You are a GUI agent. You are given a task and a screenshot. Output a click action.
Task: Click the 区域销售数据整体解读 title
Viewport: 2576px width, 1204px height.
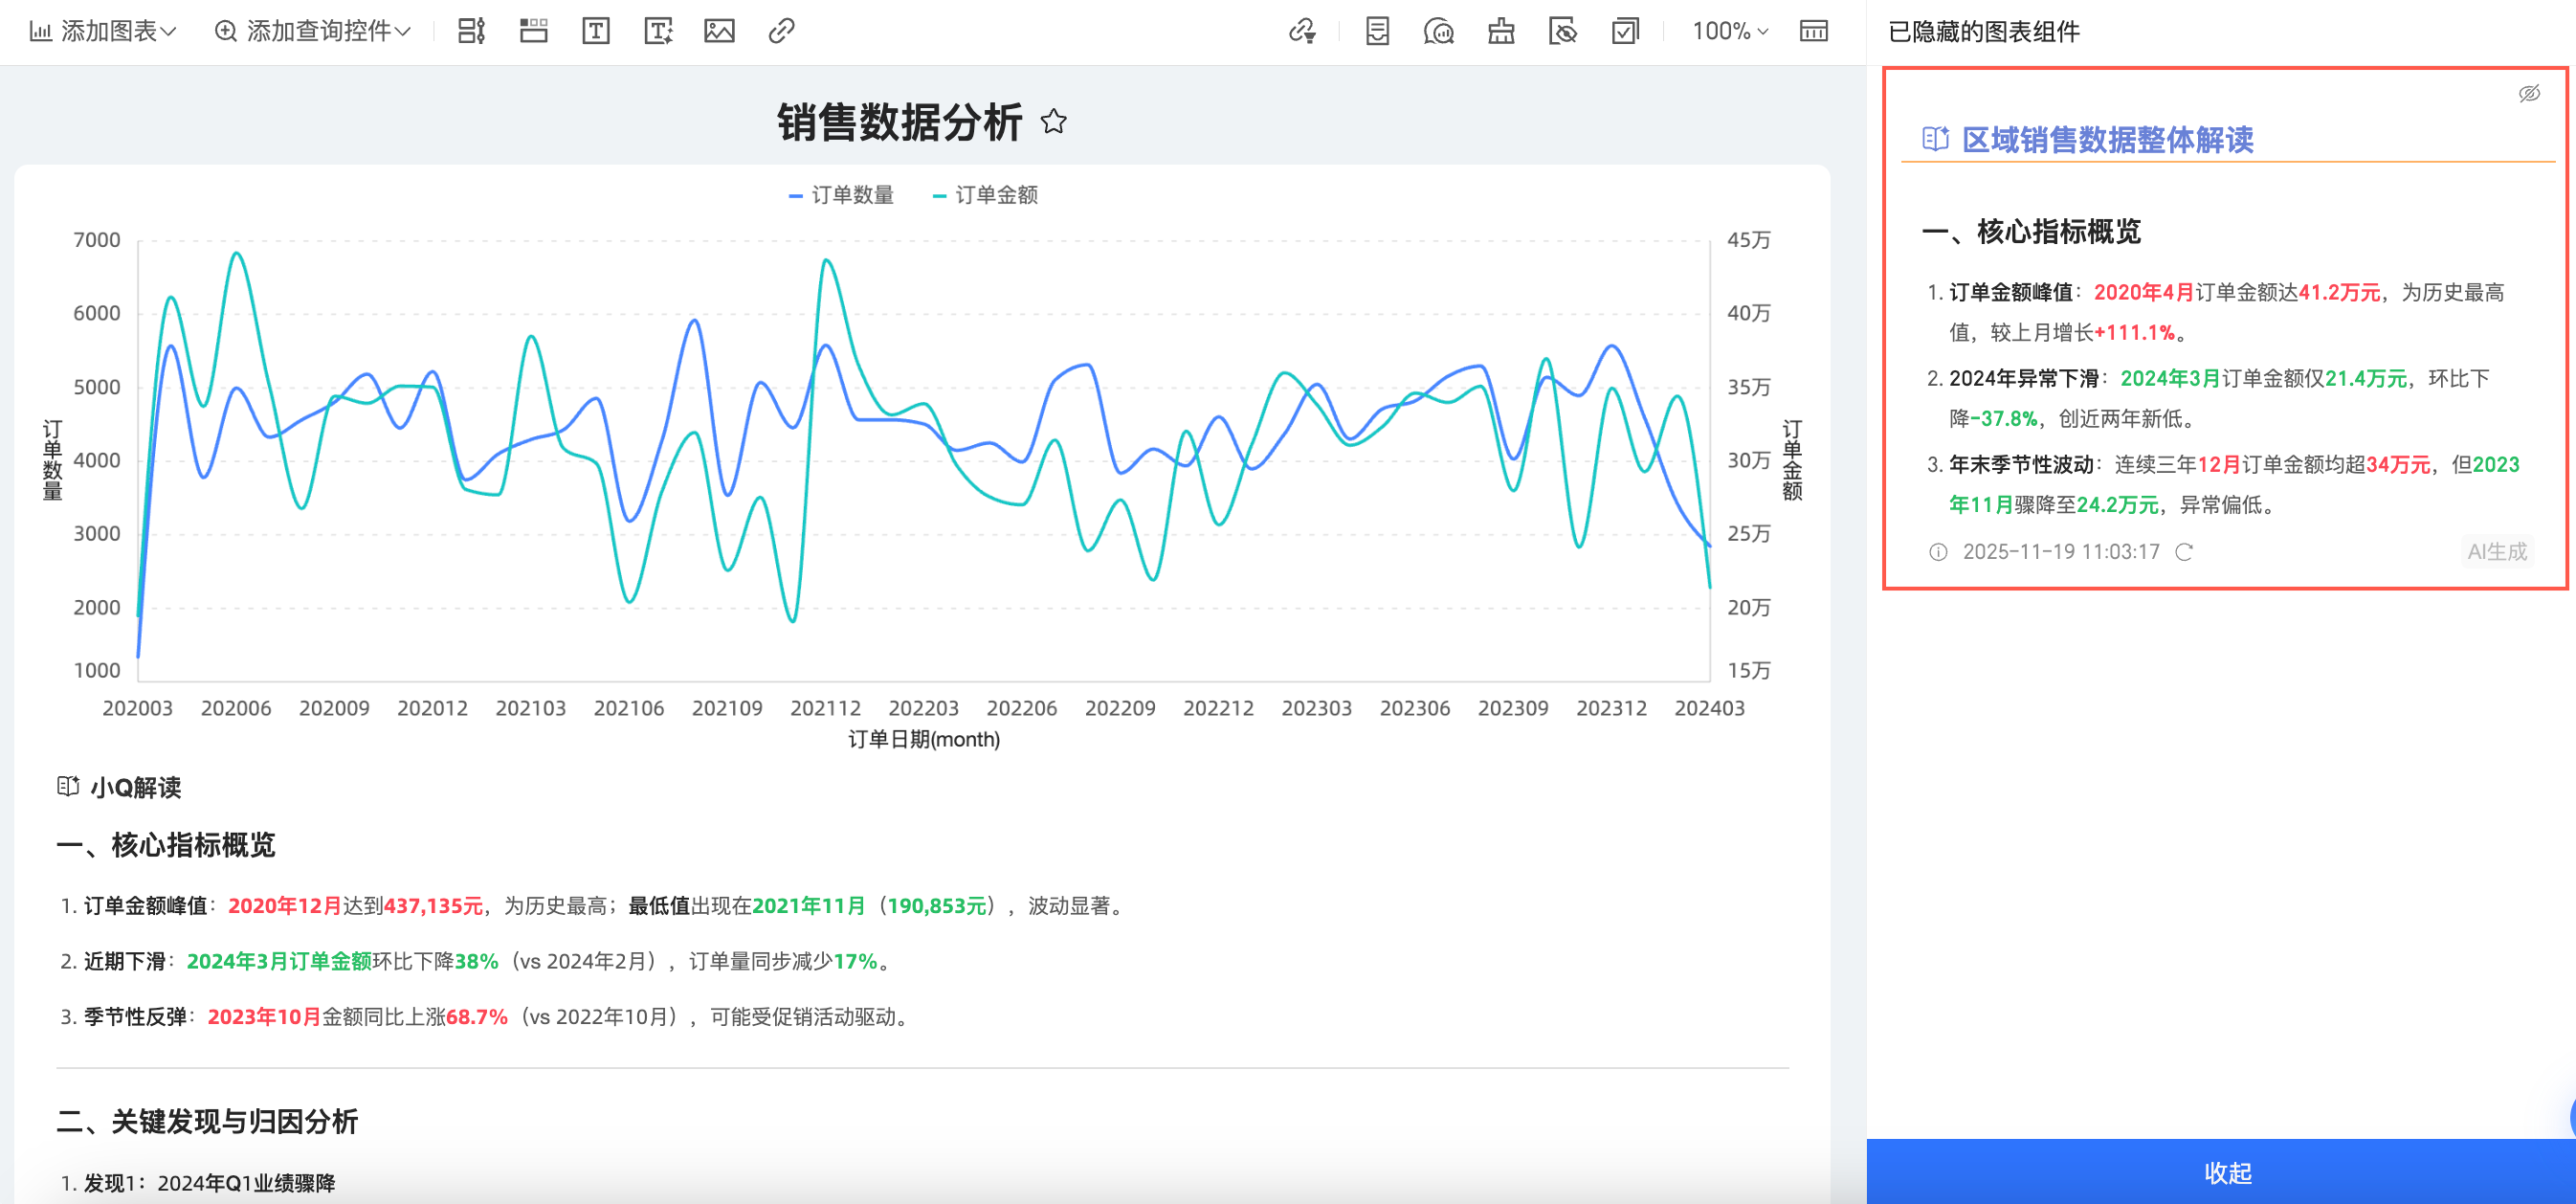click(2107, 140)
